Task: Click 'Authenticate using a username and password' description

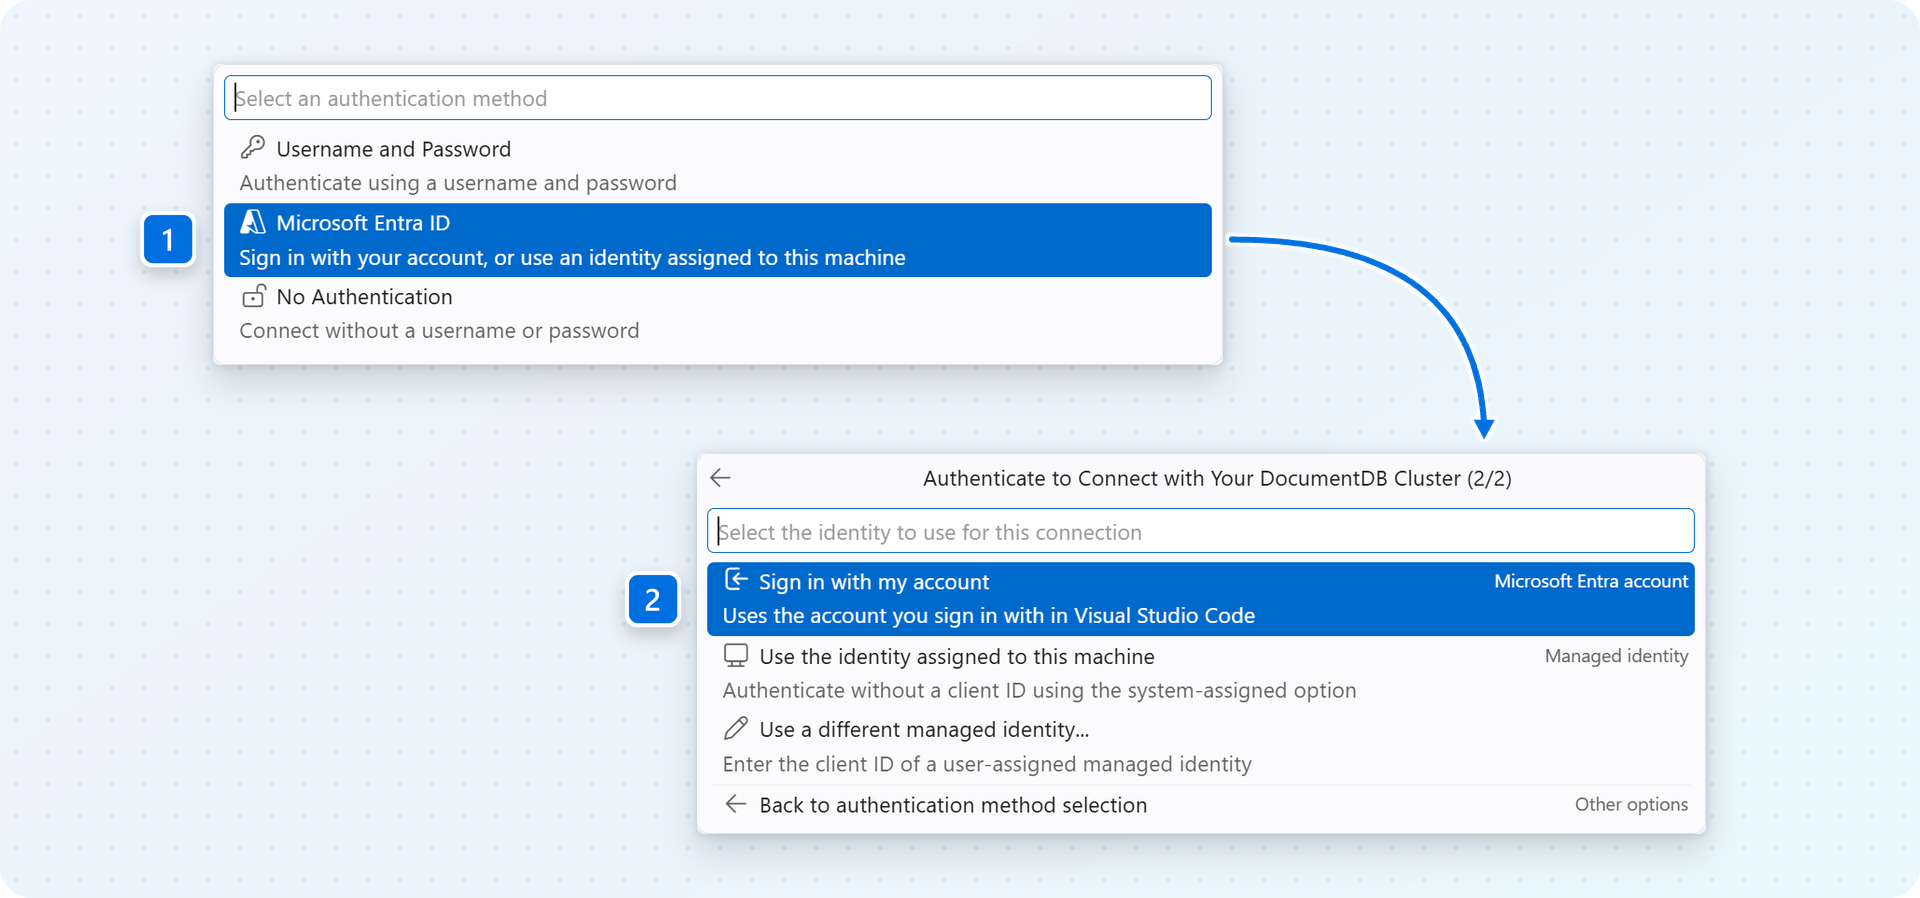Action: 458,183
